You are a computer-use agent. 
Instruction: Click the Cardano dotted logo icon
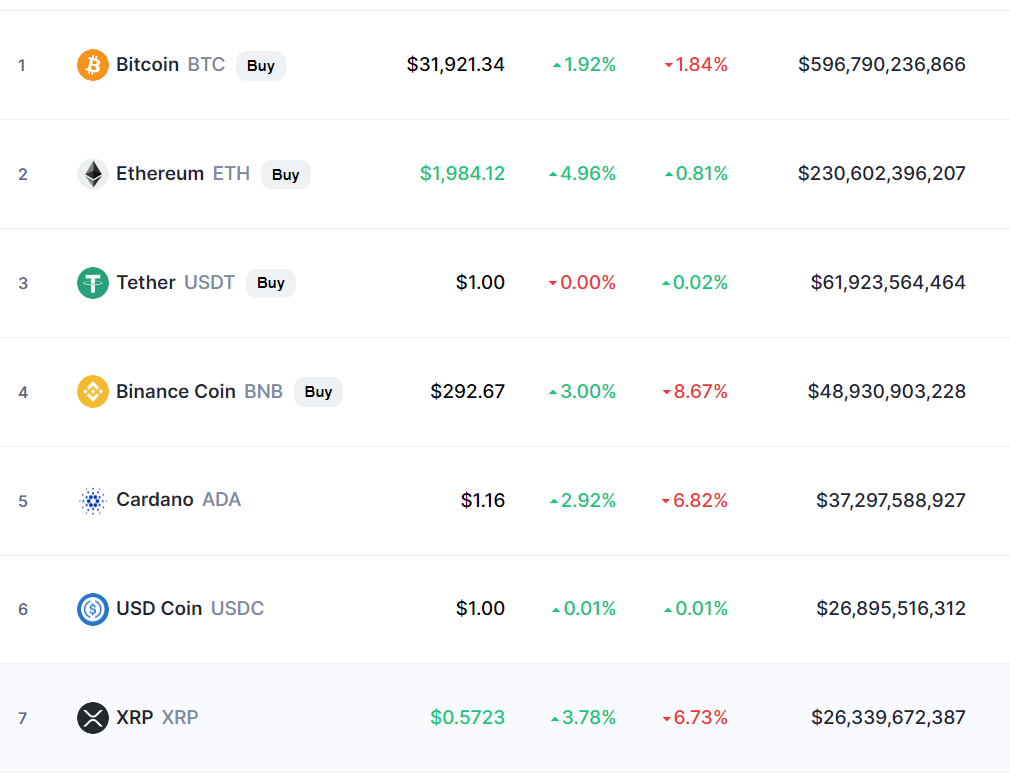tap(93, 500)
